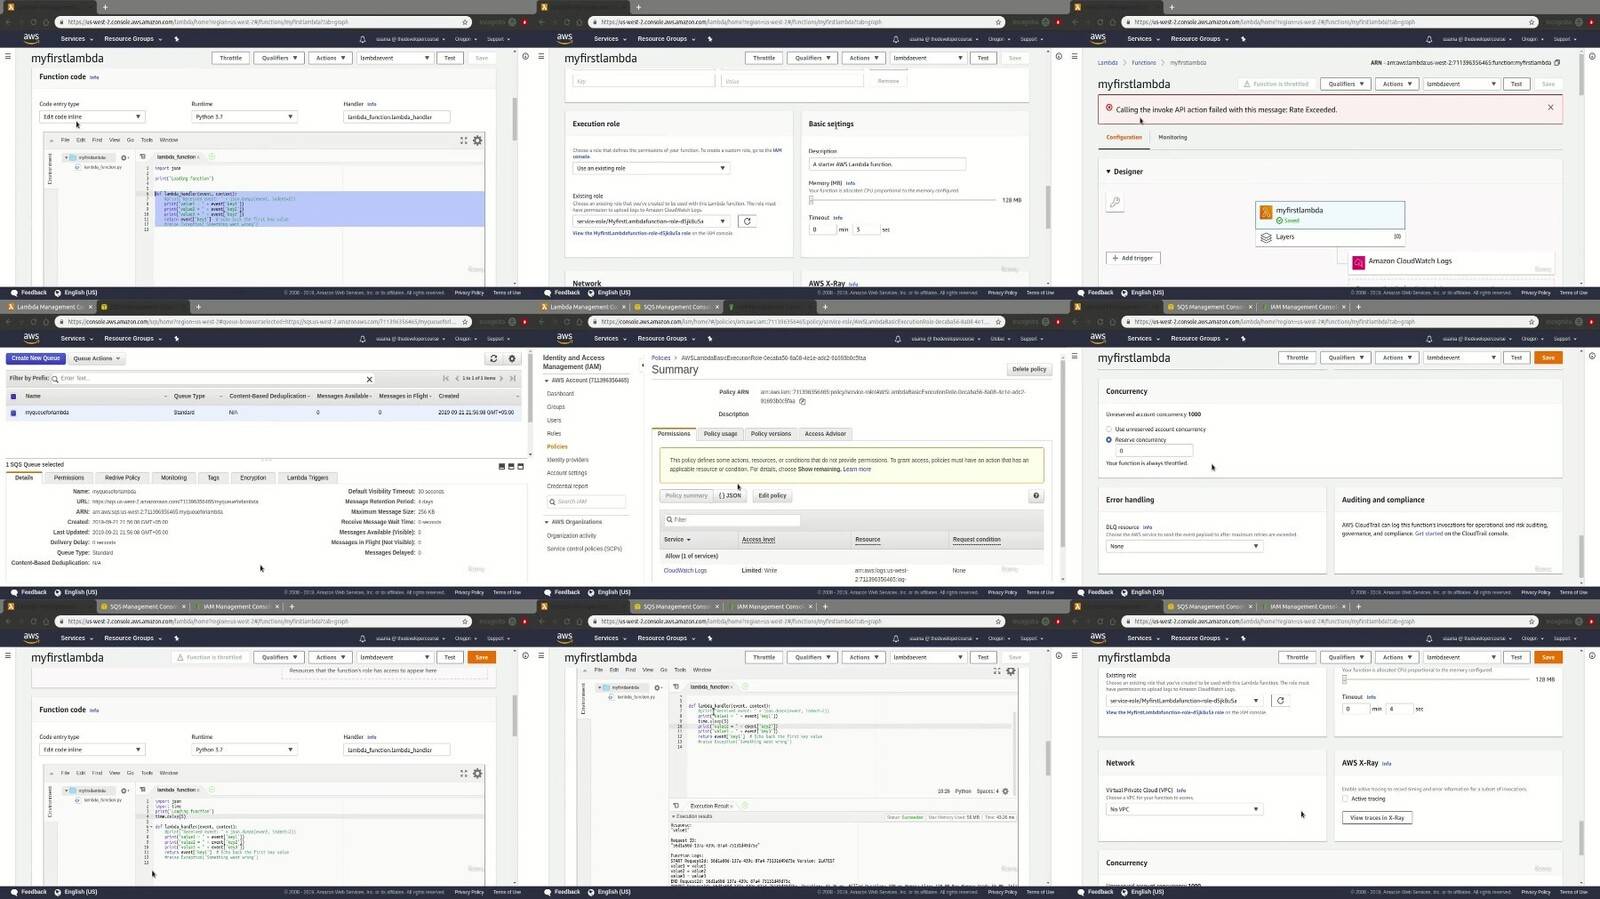Open the No VPC dropdown

pyautogui.click(x=1184, y=809)
